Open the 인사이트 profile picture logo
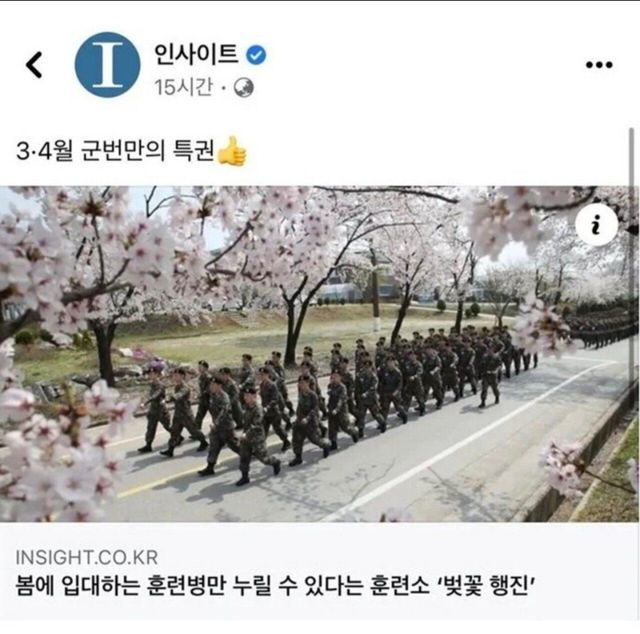The height and width of the screenshot is (634, 640). (107, 65)
